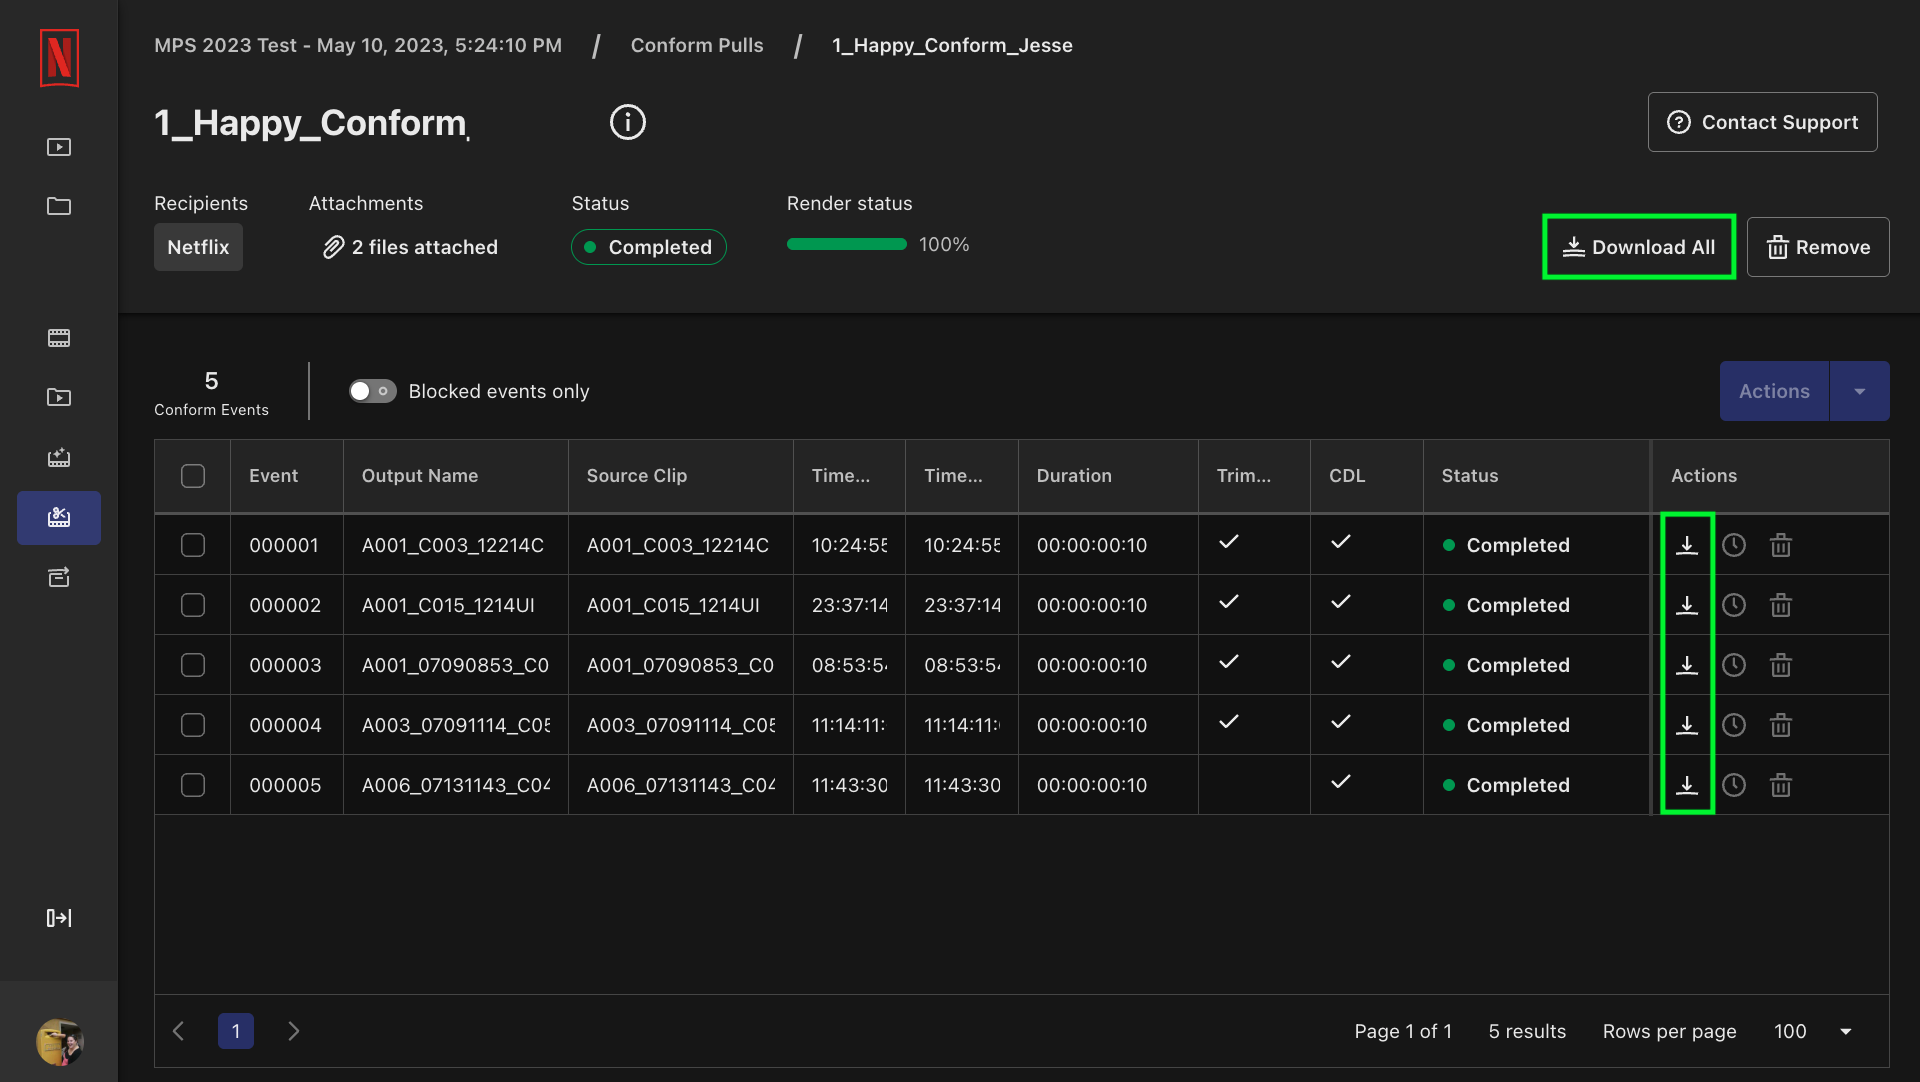Viewport: 1920px width, 1082px height.
Task: Click the Netflix recipient chip
Action: click(x=198, y=247)
